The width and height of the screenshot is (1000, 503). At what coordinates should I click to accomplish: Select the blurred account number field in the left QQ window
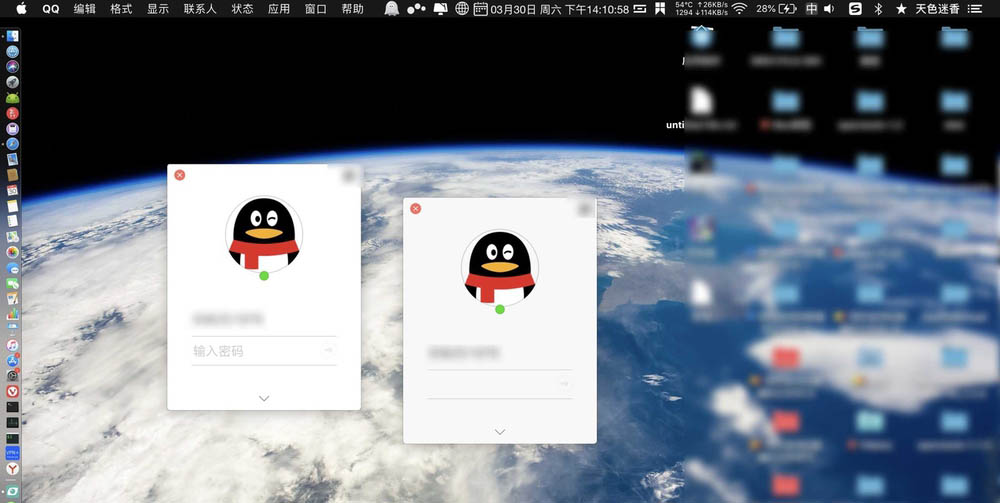click(264, 320)
